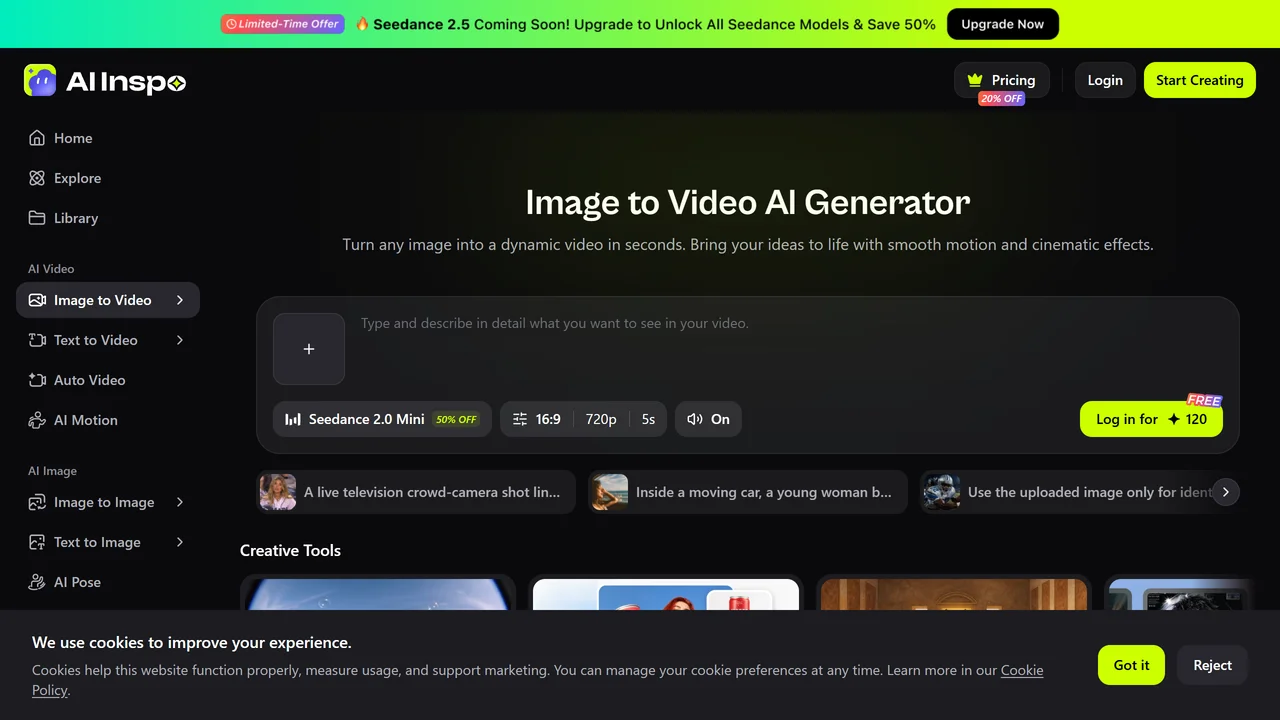Click the speaker sound icon
1280x720 pixels.
[695, 419]
